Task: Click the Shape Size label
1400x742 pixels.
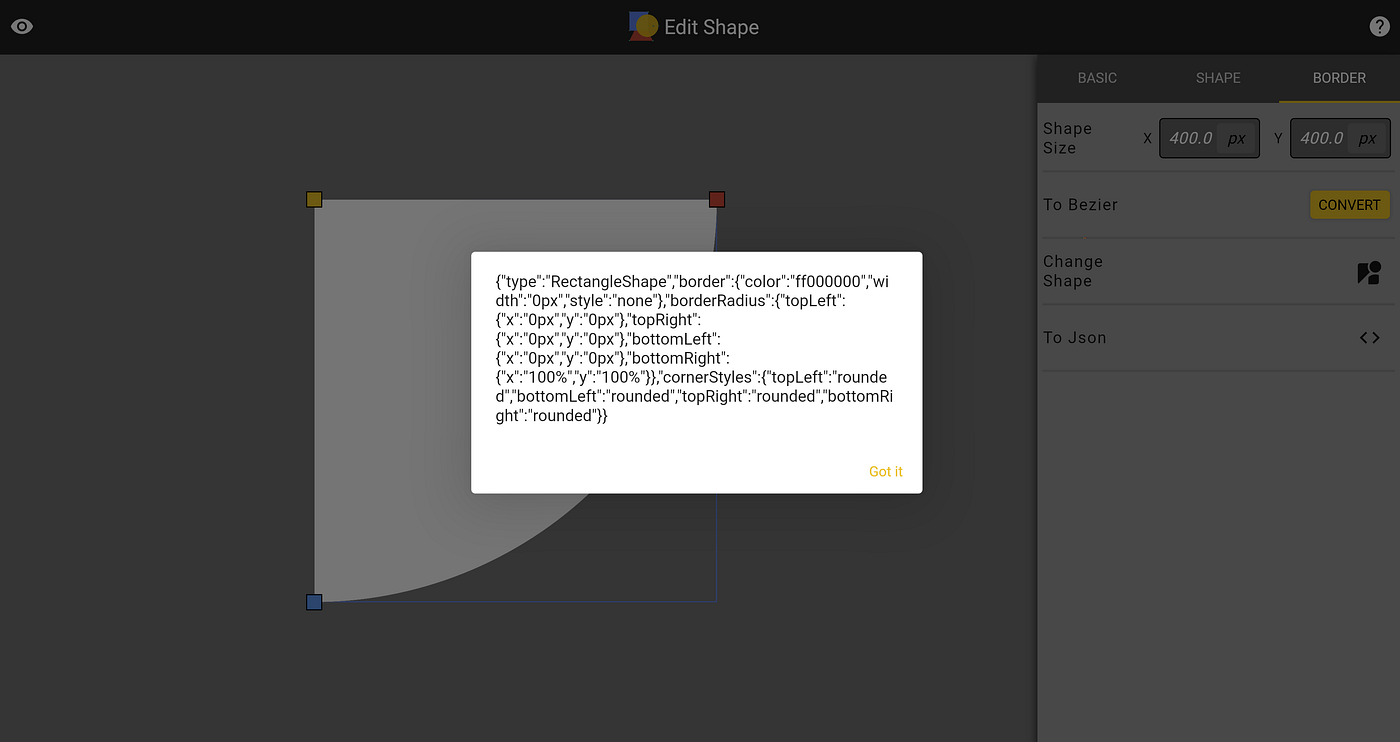Action: coord(1067,138)
